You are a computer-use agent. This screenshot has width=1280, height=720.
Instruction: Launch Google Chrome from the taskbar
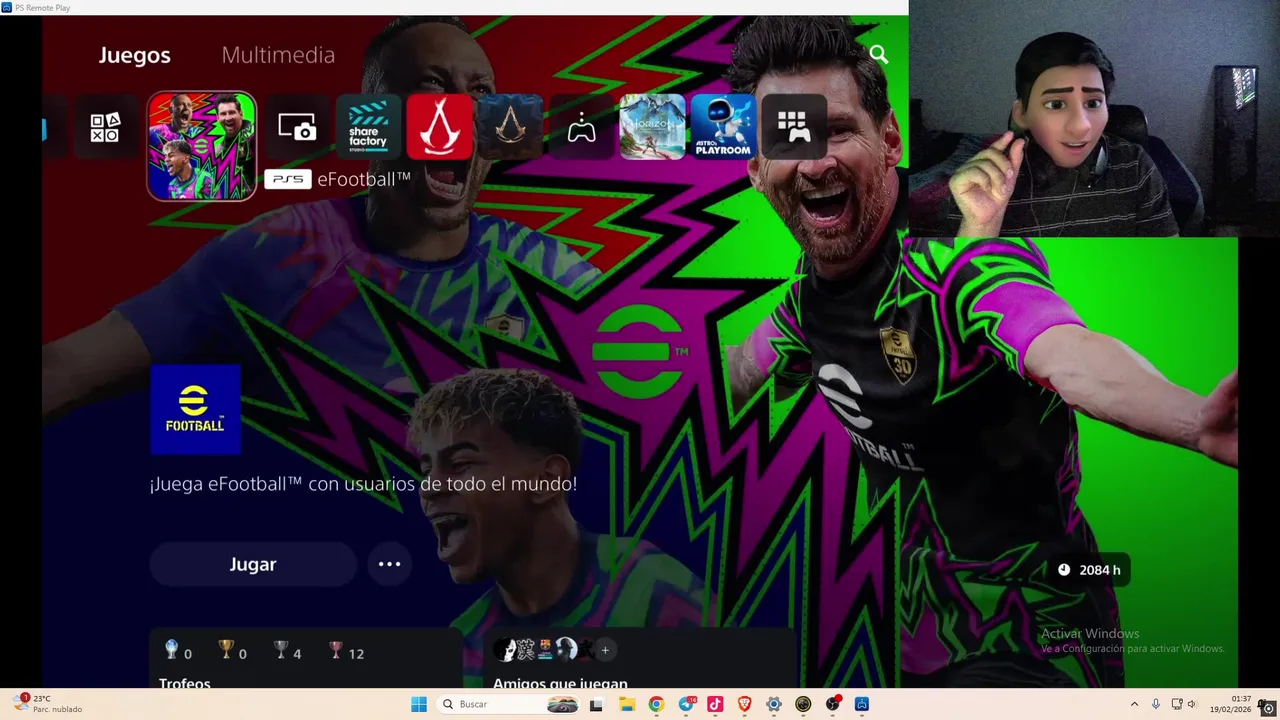tap(656, 704)
